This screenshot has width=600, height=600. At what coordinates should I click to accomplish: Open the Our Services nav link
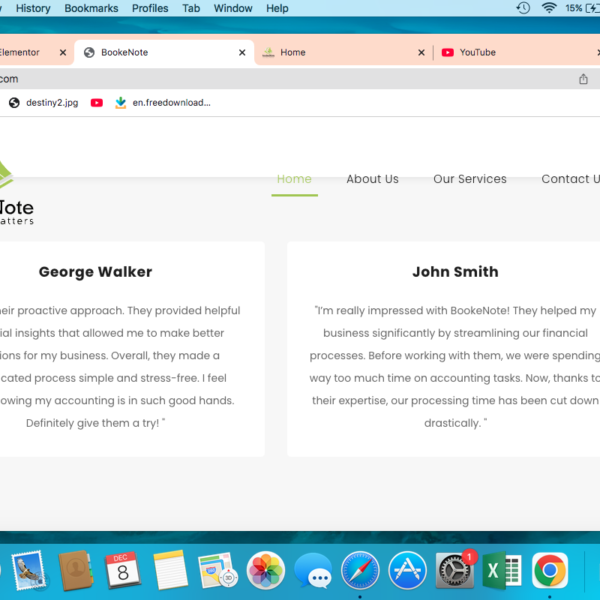pos(470,179)
